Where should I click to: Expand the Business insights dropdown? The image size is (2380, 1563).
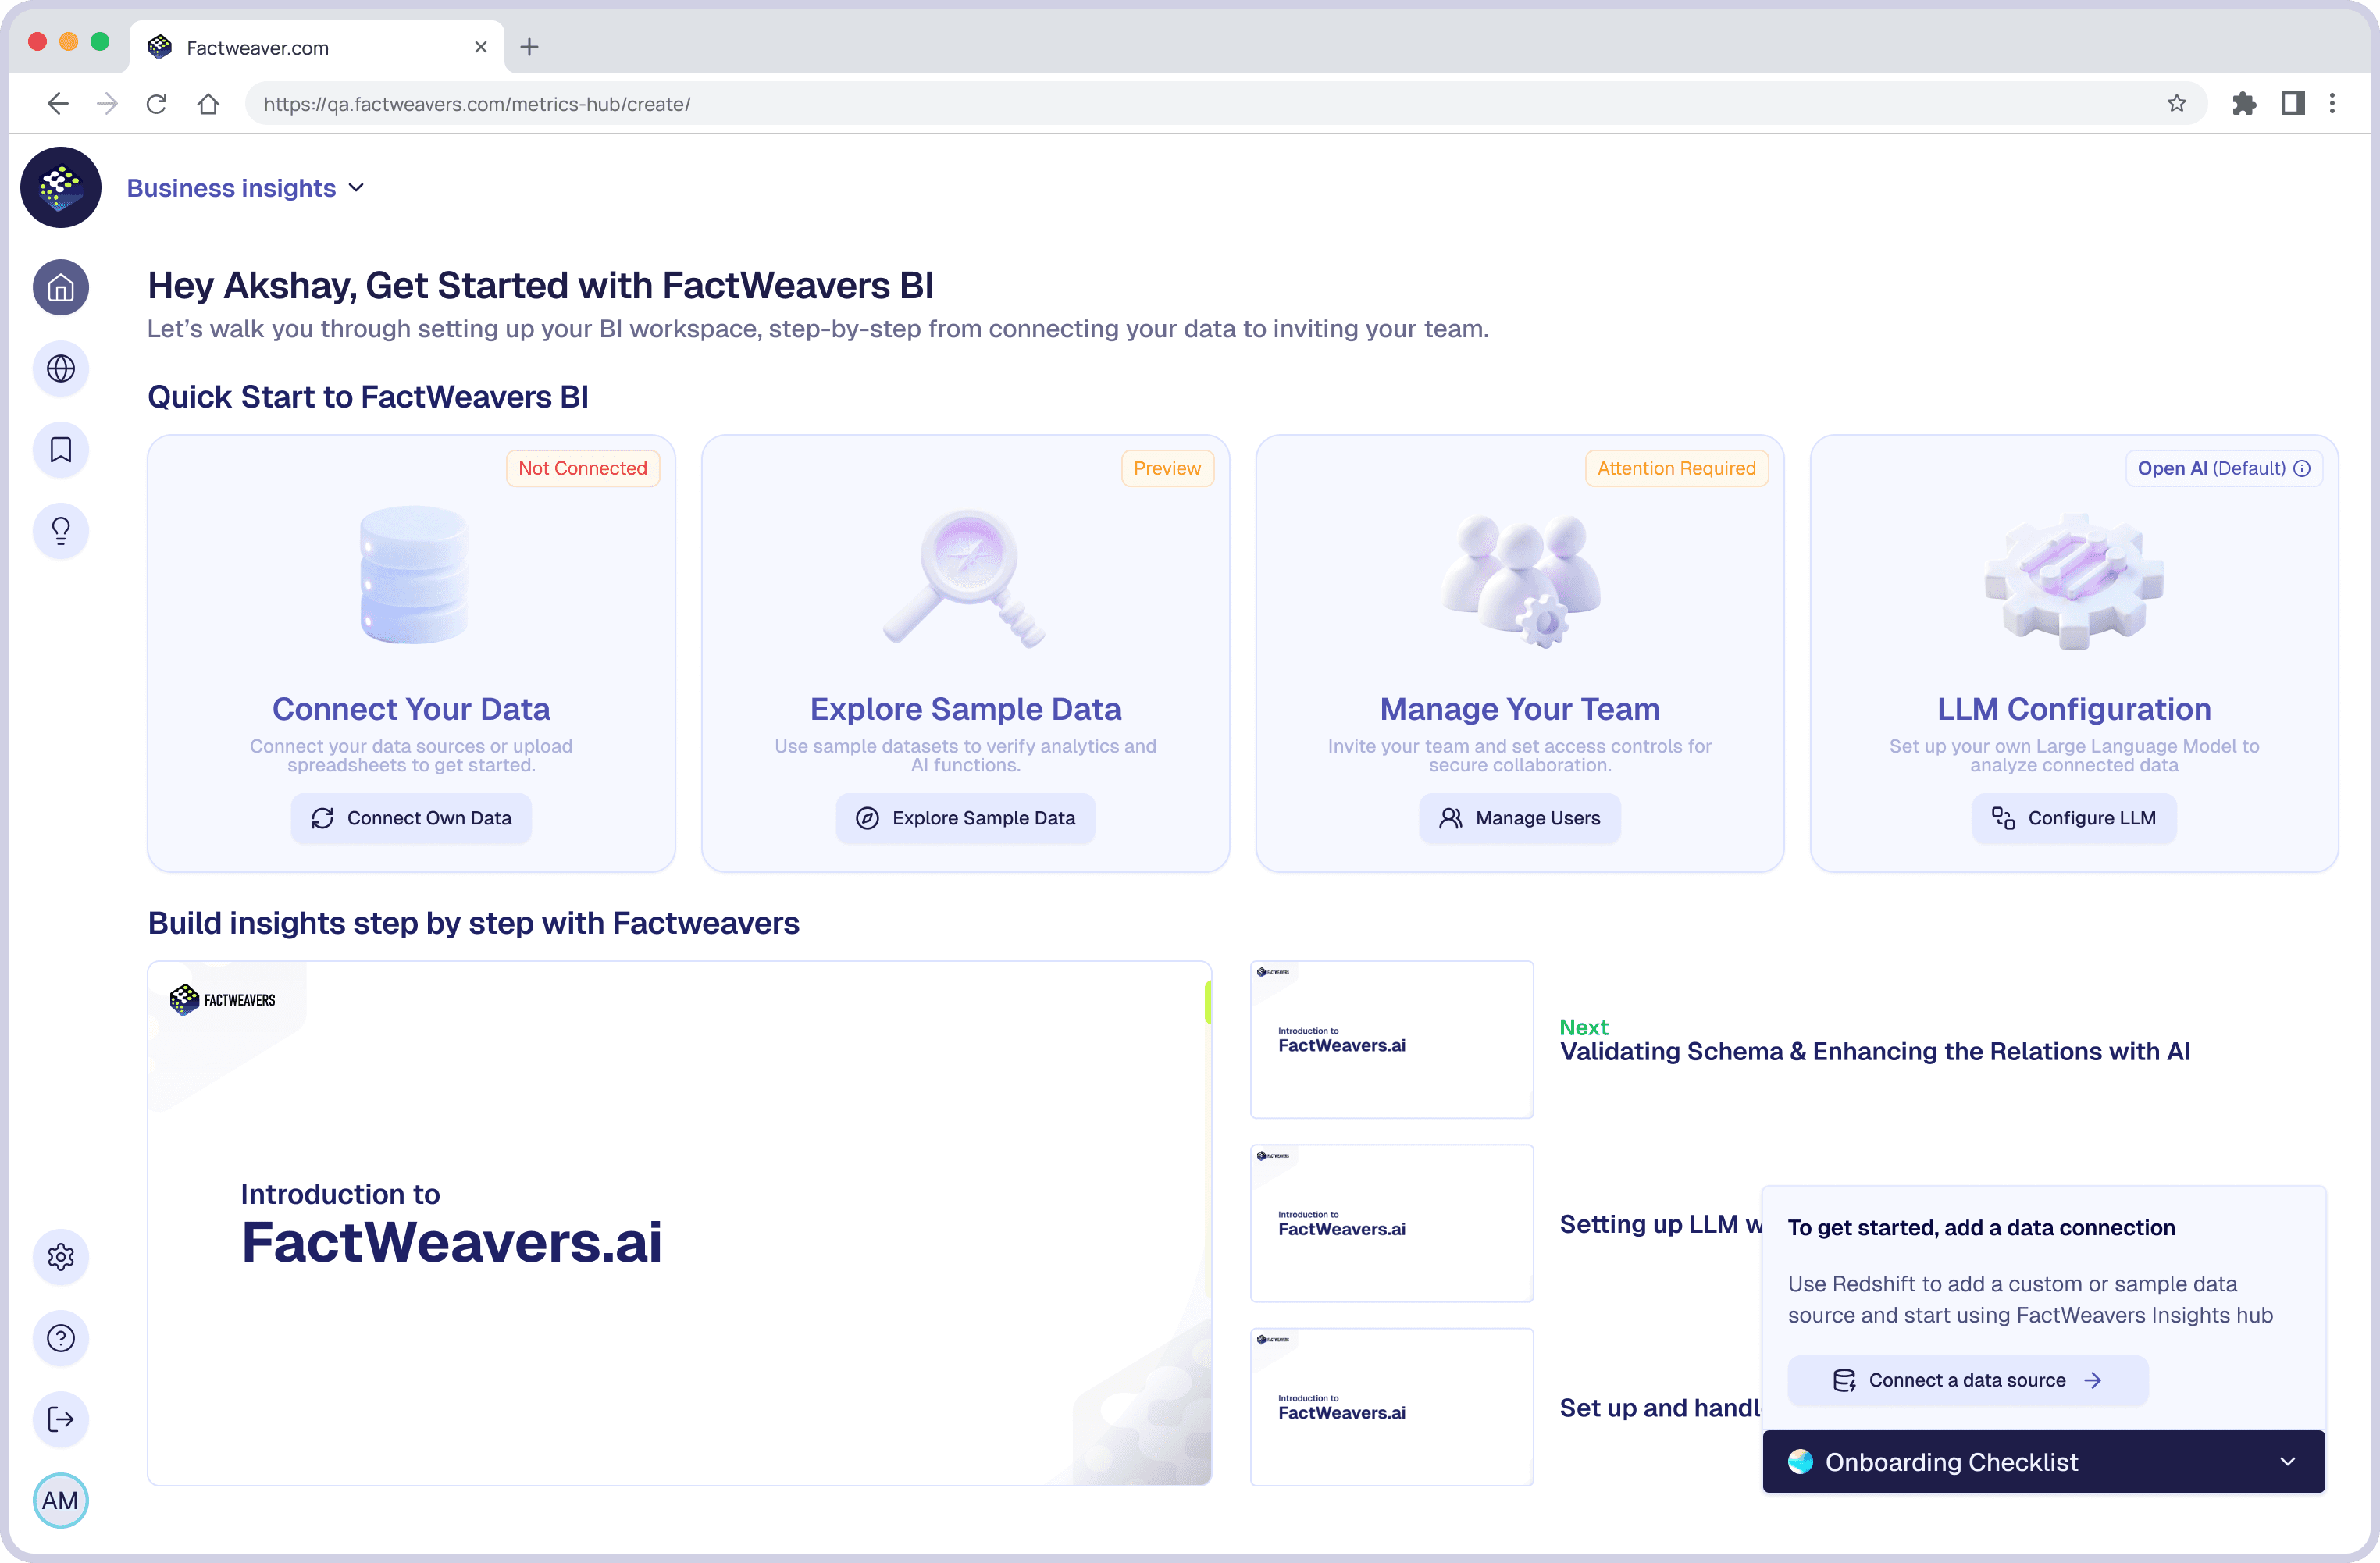coord(245,188)
